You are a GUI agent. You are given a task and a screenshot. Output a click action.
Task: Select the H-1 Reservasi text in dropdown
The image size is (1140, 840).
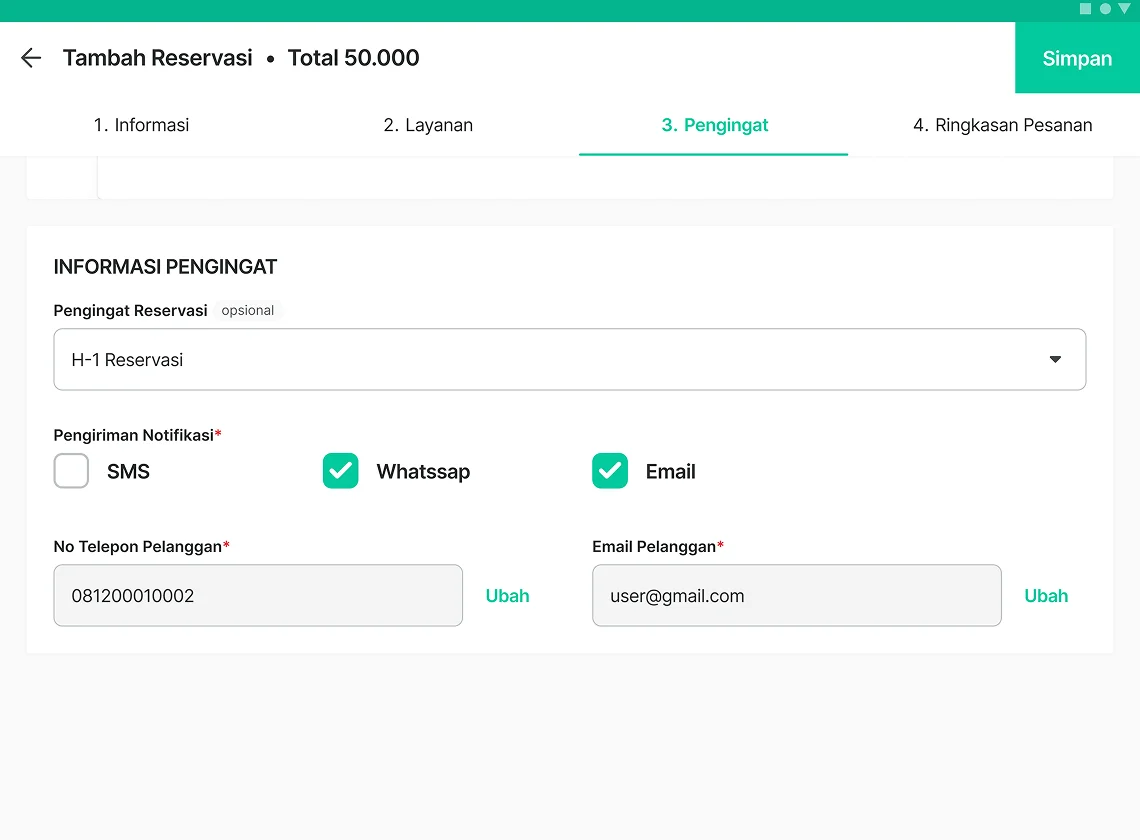[x=128, y=360]
